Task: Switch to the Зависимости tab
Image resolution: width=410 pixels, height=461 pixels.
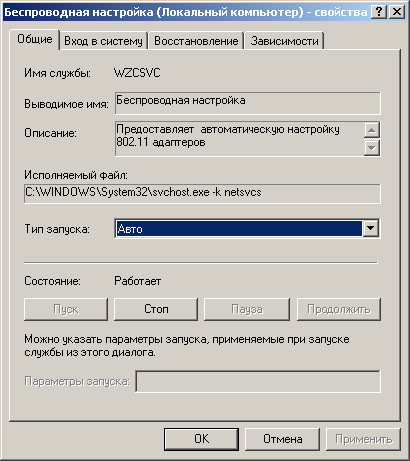Action: click(284, 41)
